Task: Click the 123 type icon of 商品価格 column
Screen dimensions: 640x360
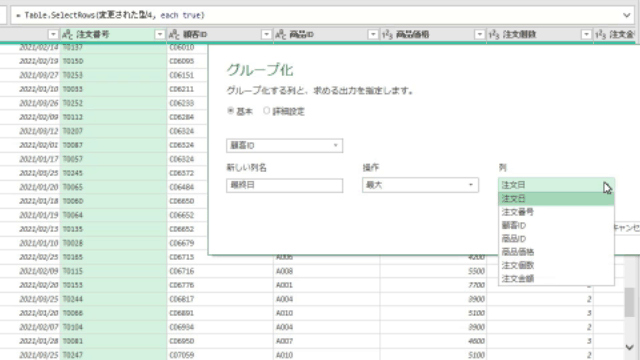Action: [x=387, y=35]
